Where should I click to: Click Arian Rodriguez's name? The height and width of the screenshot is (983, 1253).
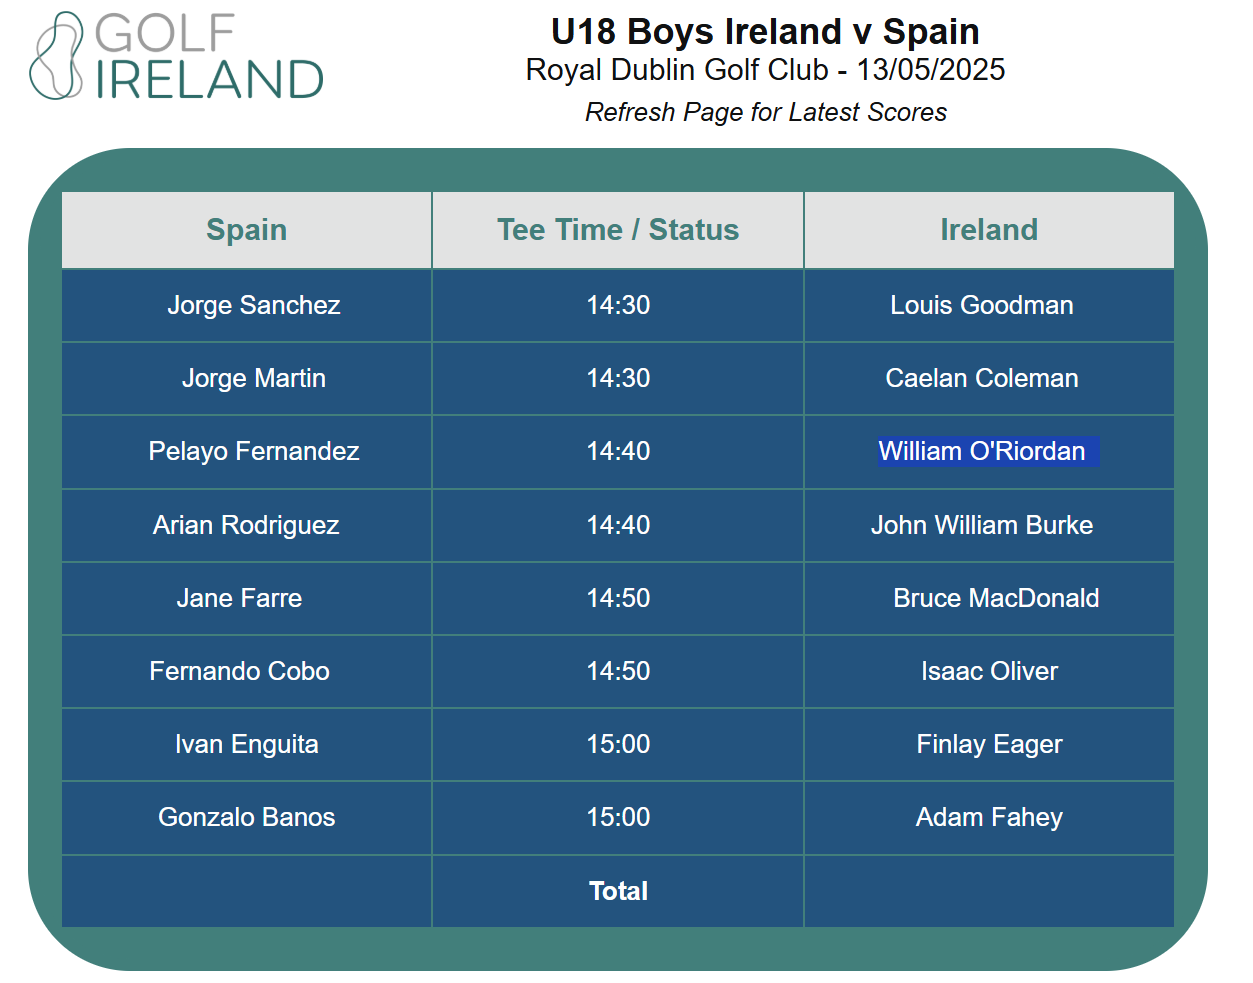(246, 525)
